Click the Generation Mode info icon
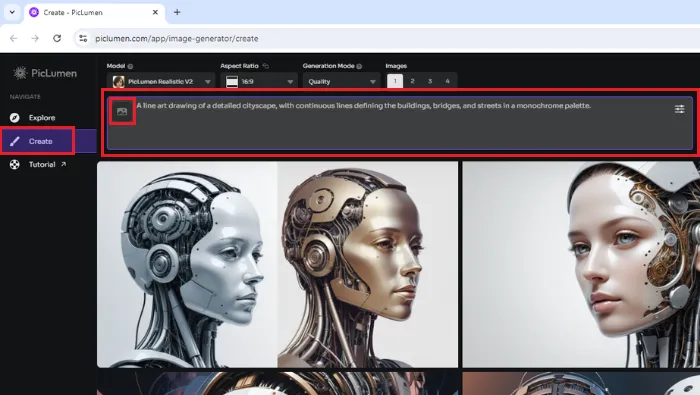Viewport: 700px width, 395px height. pos(359,66)
